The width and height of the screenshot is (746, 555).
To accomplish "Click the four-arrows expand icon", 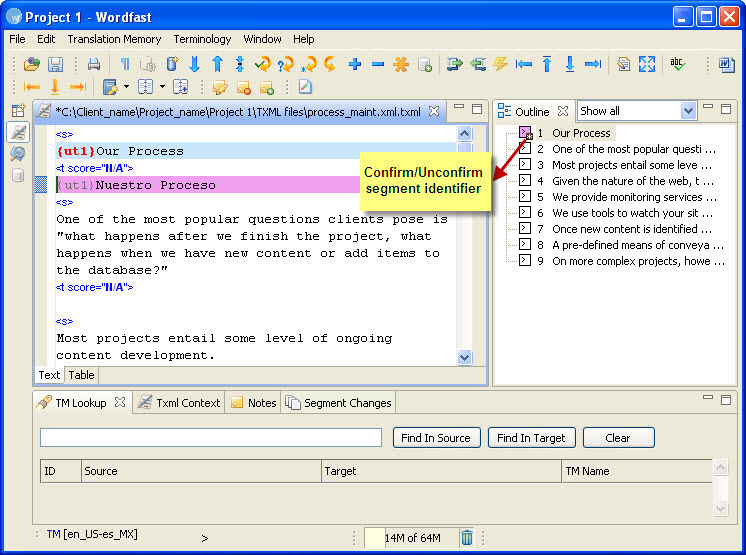I will (x=647, y=64).
